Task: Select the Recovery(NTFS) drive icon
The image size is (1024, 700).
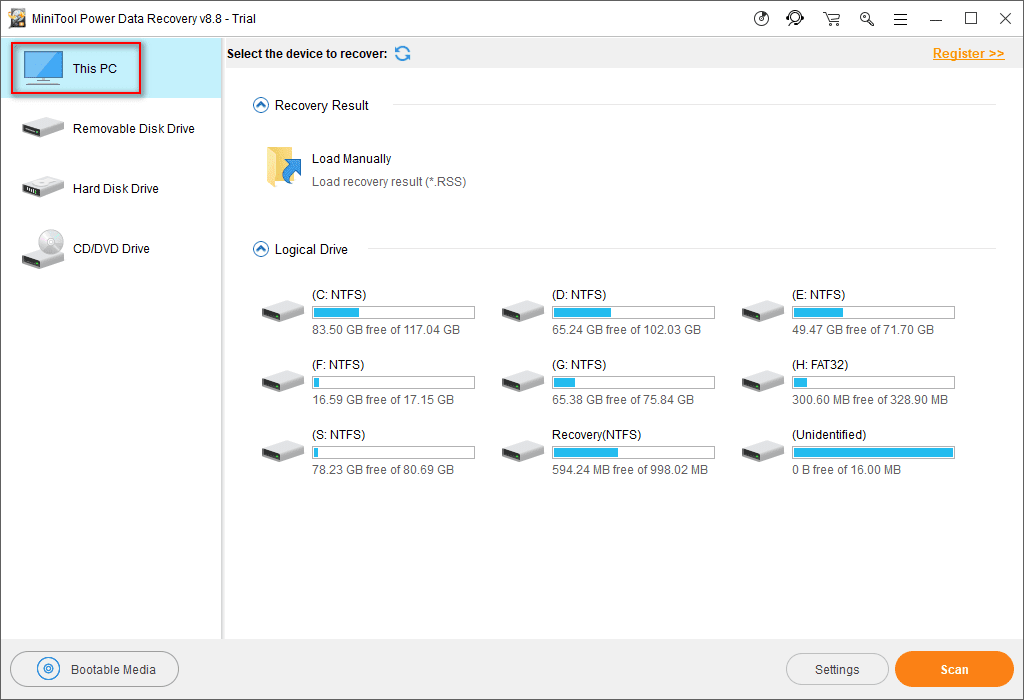Action: tap(522, 451)
